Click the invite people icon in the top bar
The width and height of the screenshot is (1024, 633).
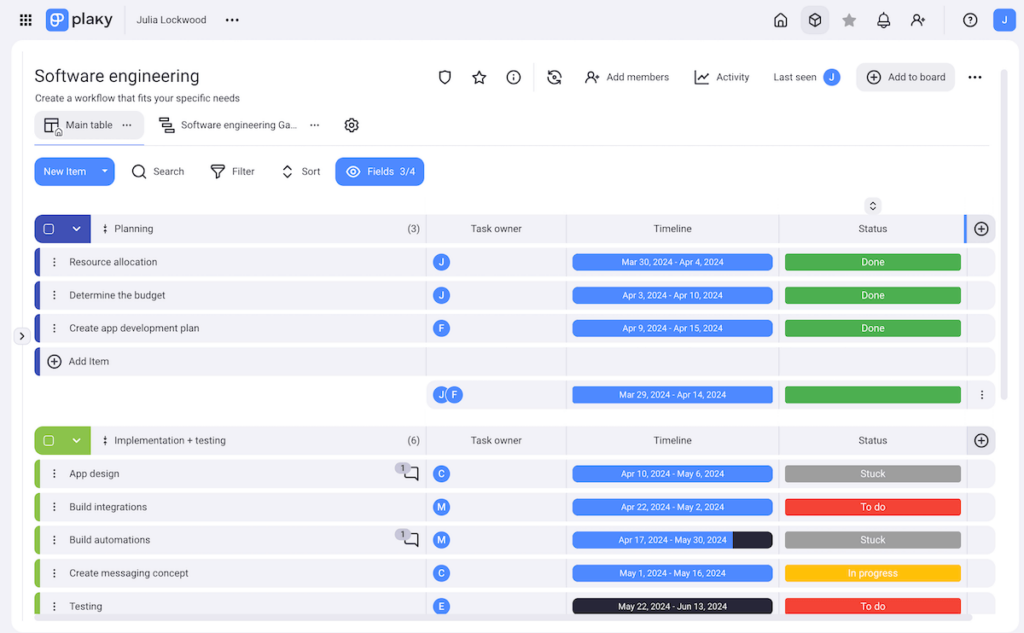click(x=918, y=19)
